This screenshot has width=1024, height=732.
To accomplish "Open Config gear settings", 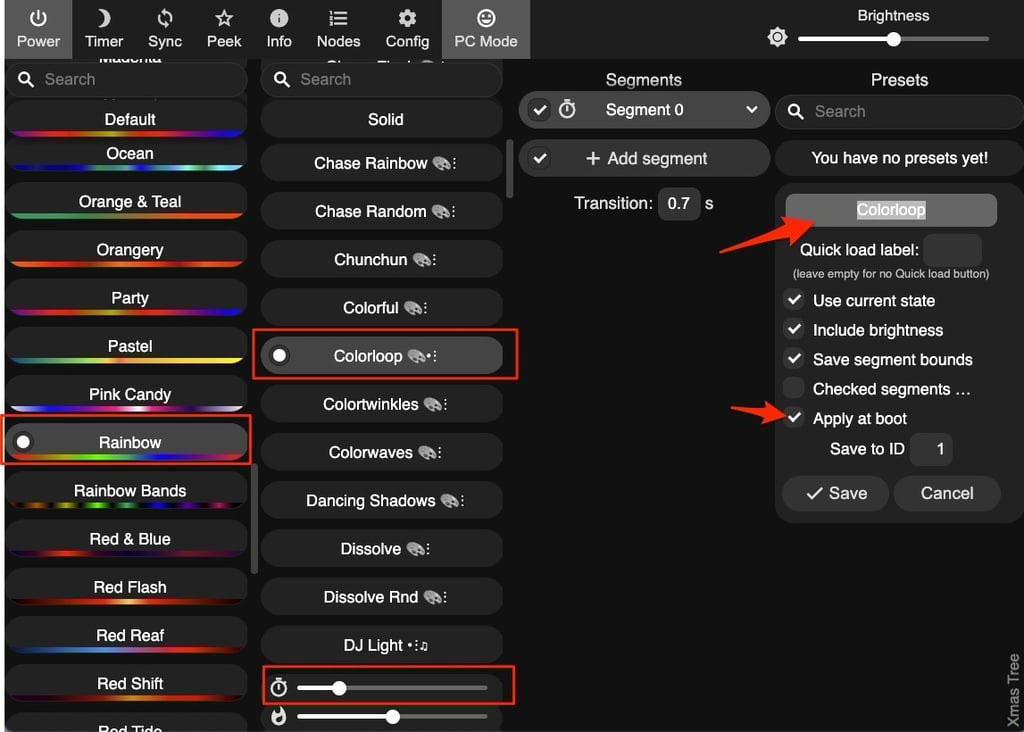I will [x=407, y=19].
